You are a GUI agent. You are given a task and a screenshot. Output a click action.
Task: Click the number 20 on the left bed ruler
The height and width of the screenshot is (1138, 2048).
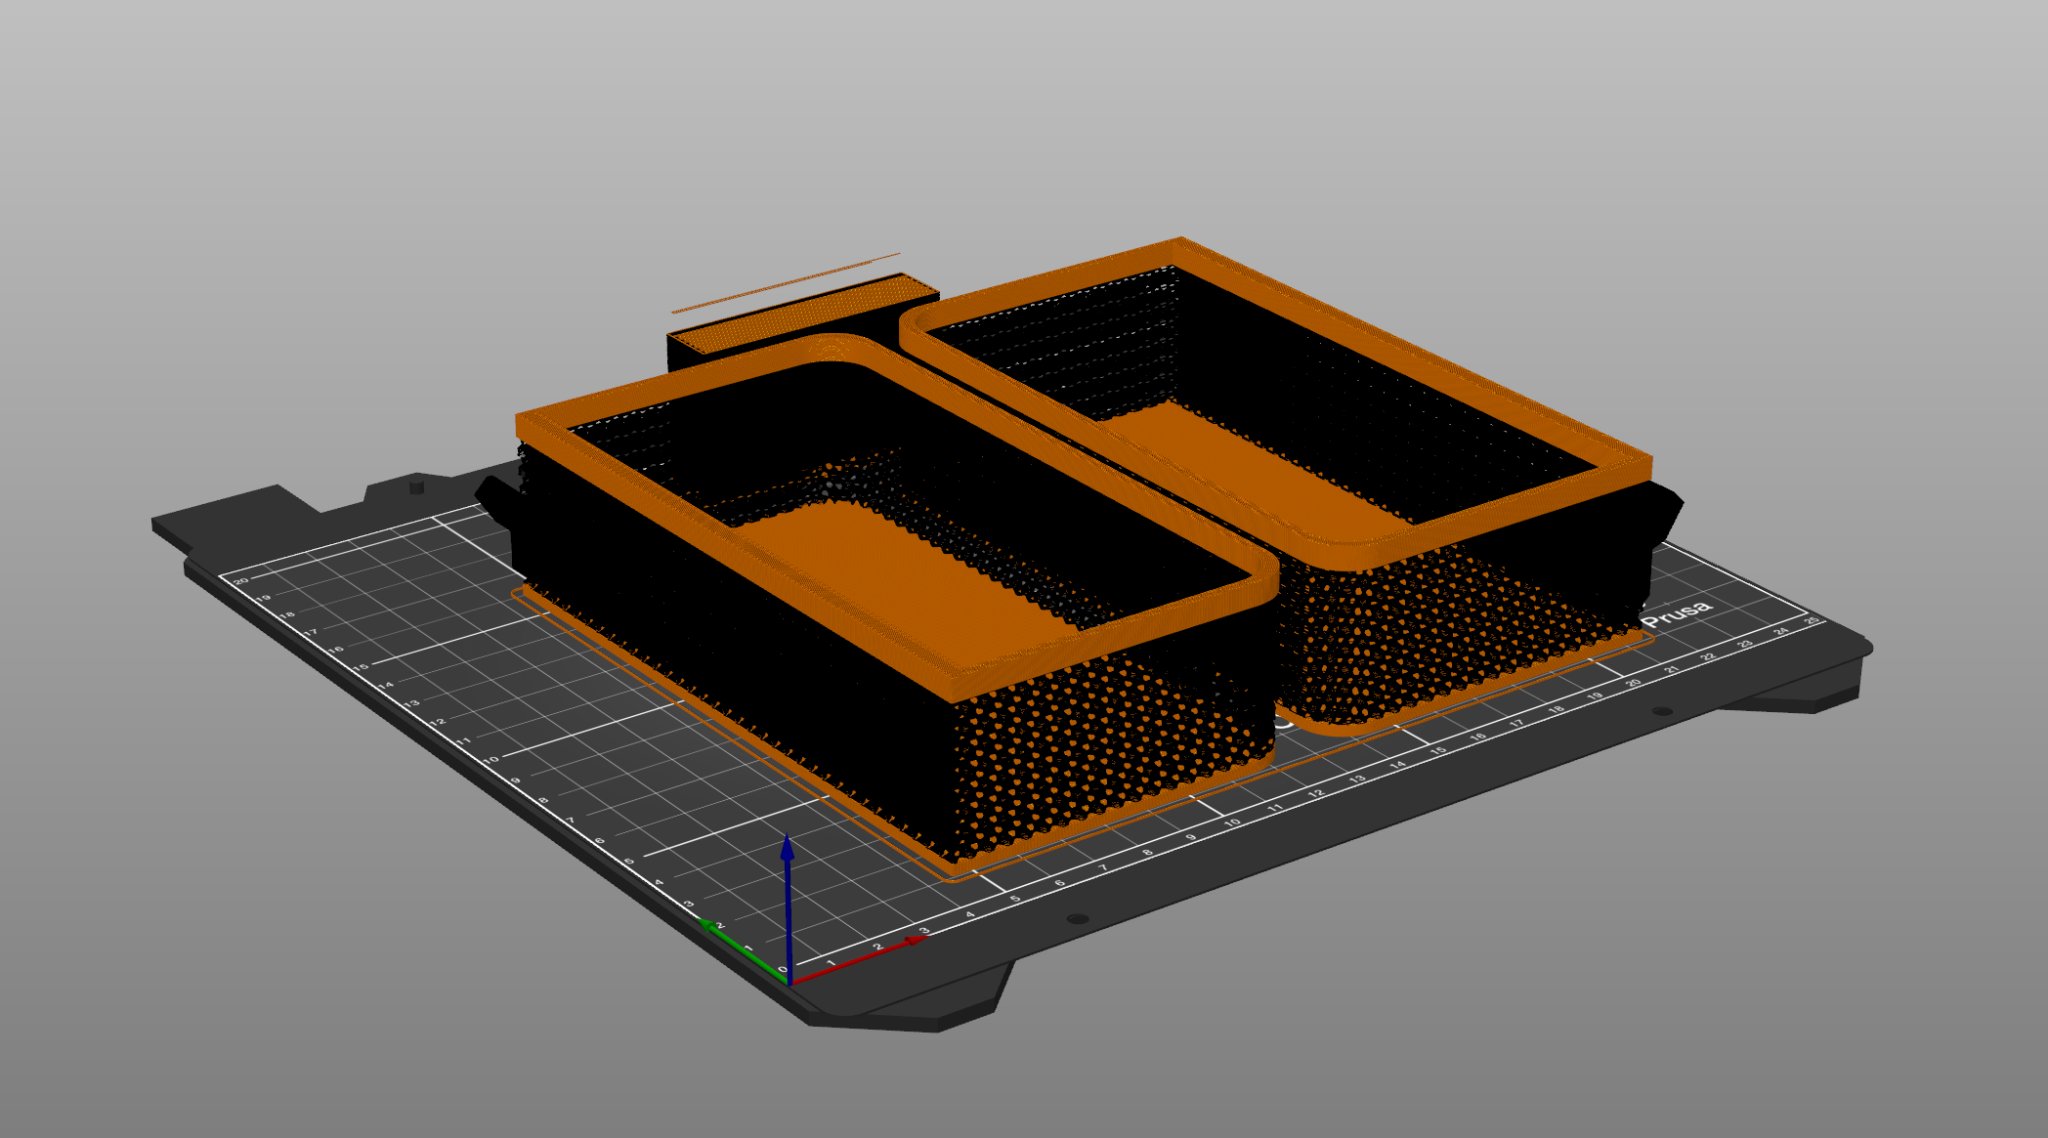pos(241,581)
